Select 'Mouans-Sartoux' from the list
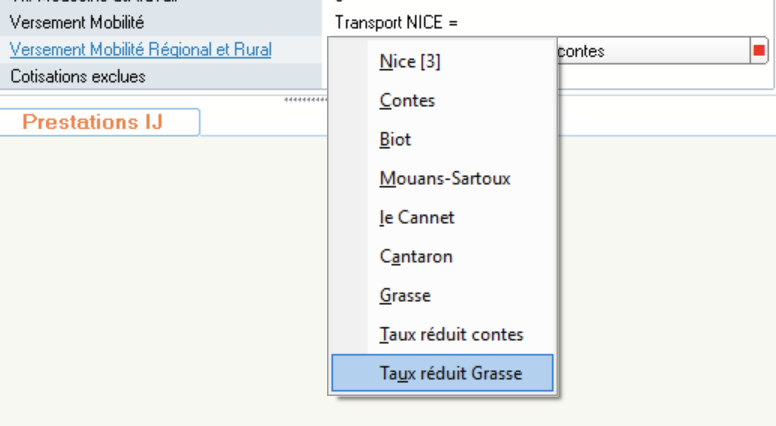 [445, 179]
